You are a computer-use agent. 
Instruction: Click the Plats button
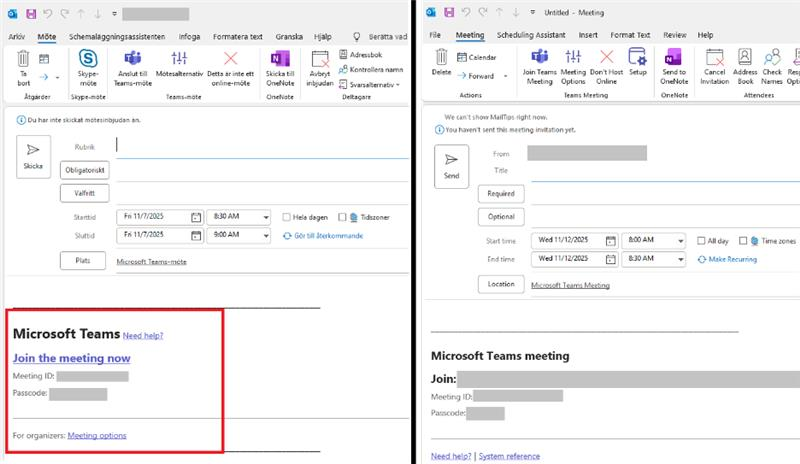83,260
